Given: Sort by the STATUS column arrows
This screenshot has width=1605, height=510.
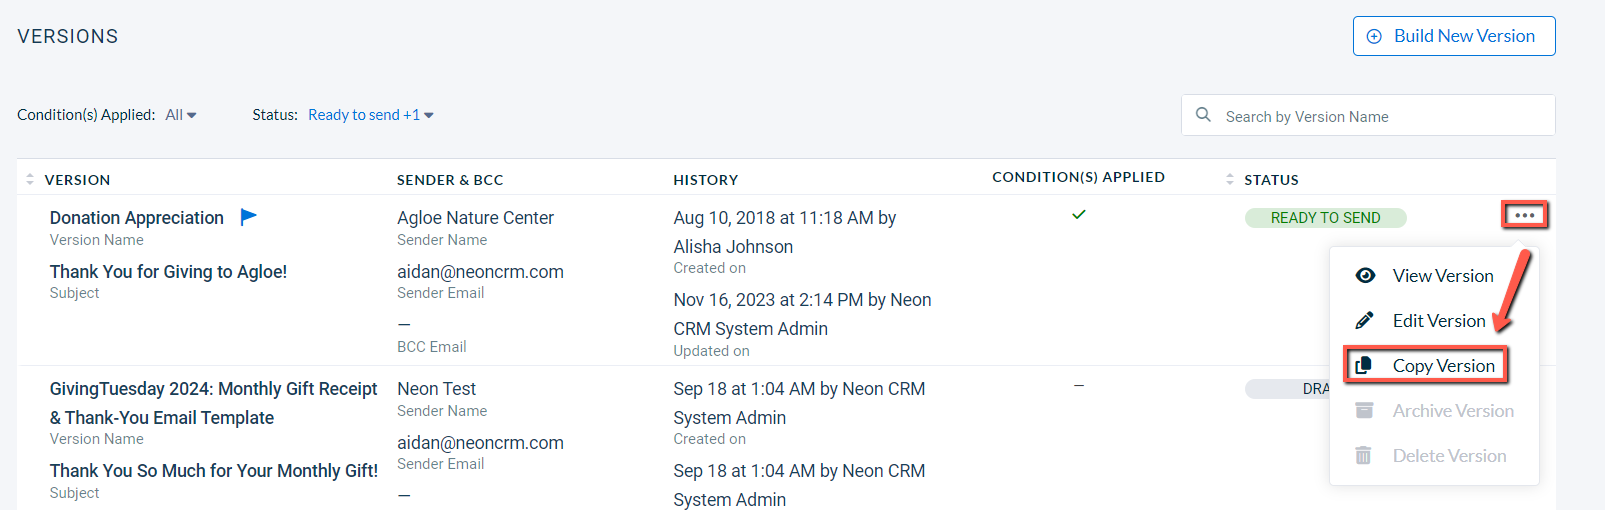Looking at the screenshot, I should pos(1230,180).
